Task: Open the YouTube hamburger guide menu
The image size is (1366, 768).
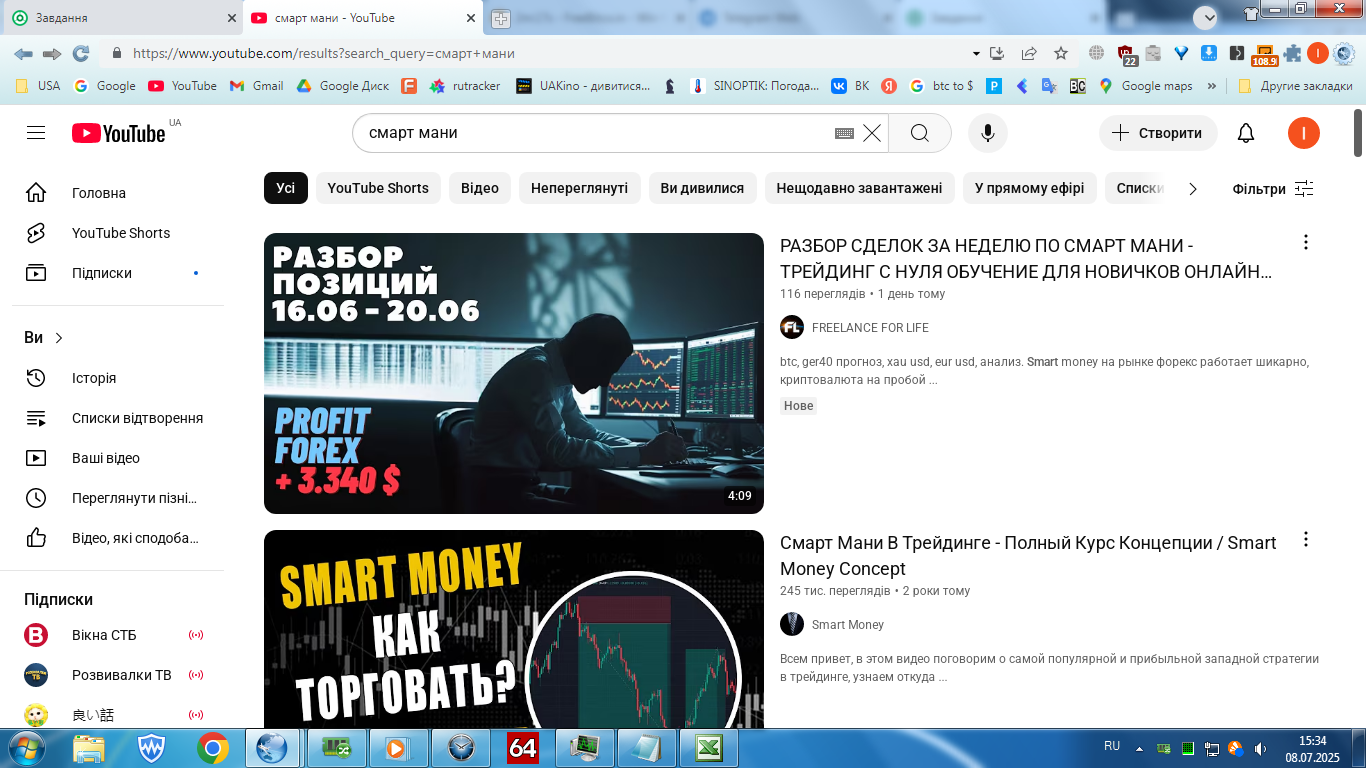Action: [x=36, y=133]
